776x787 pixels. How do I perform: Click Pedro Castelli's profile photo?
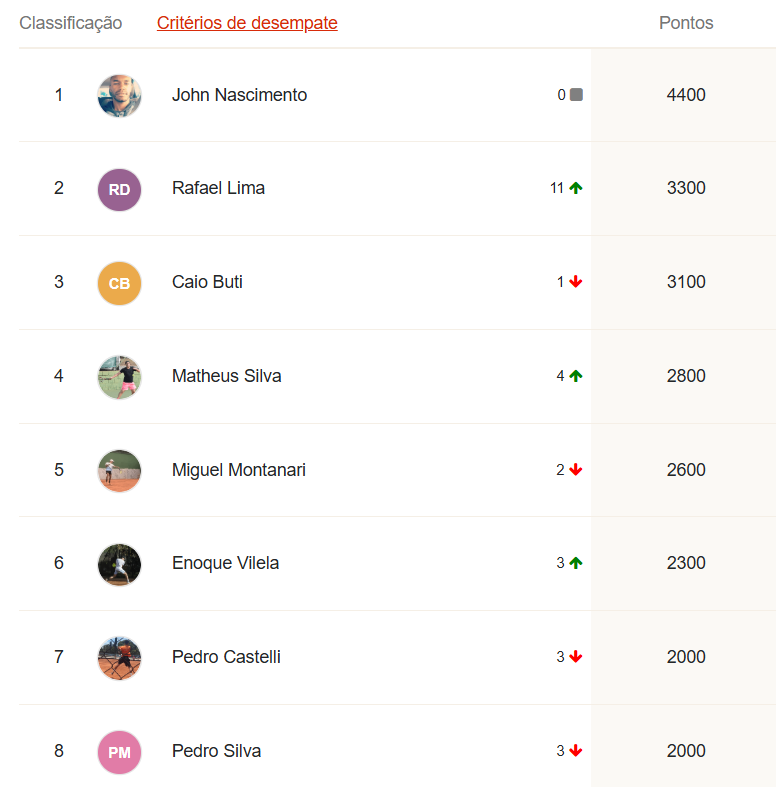pos(119,659)
